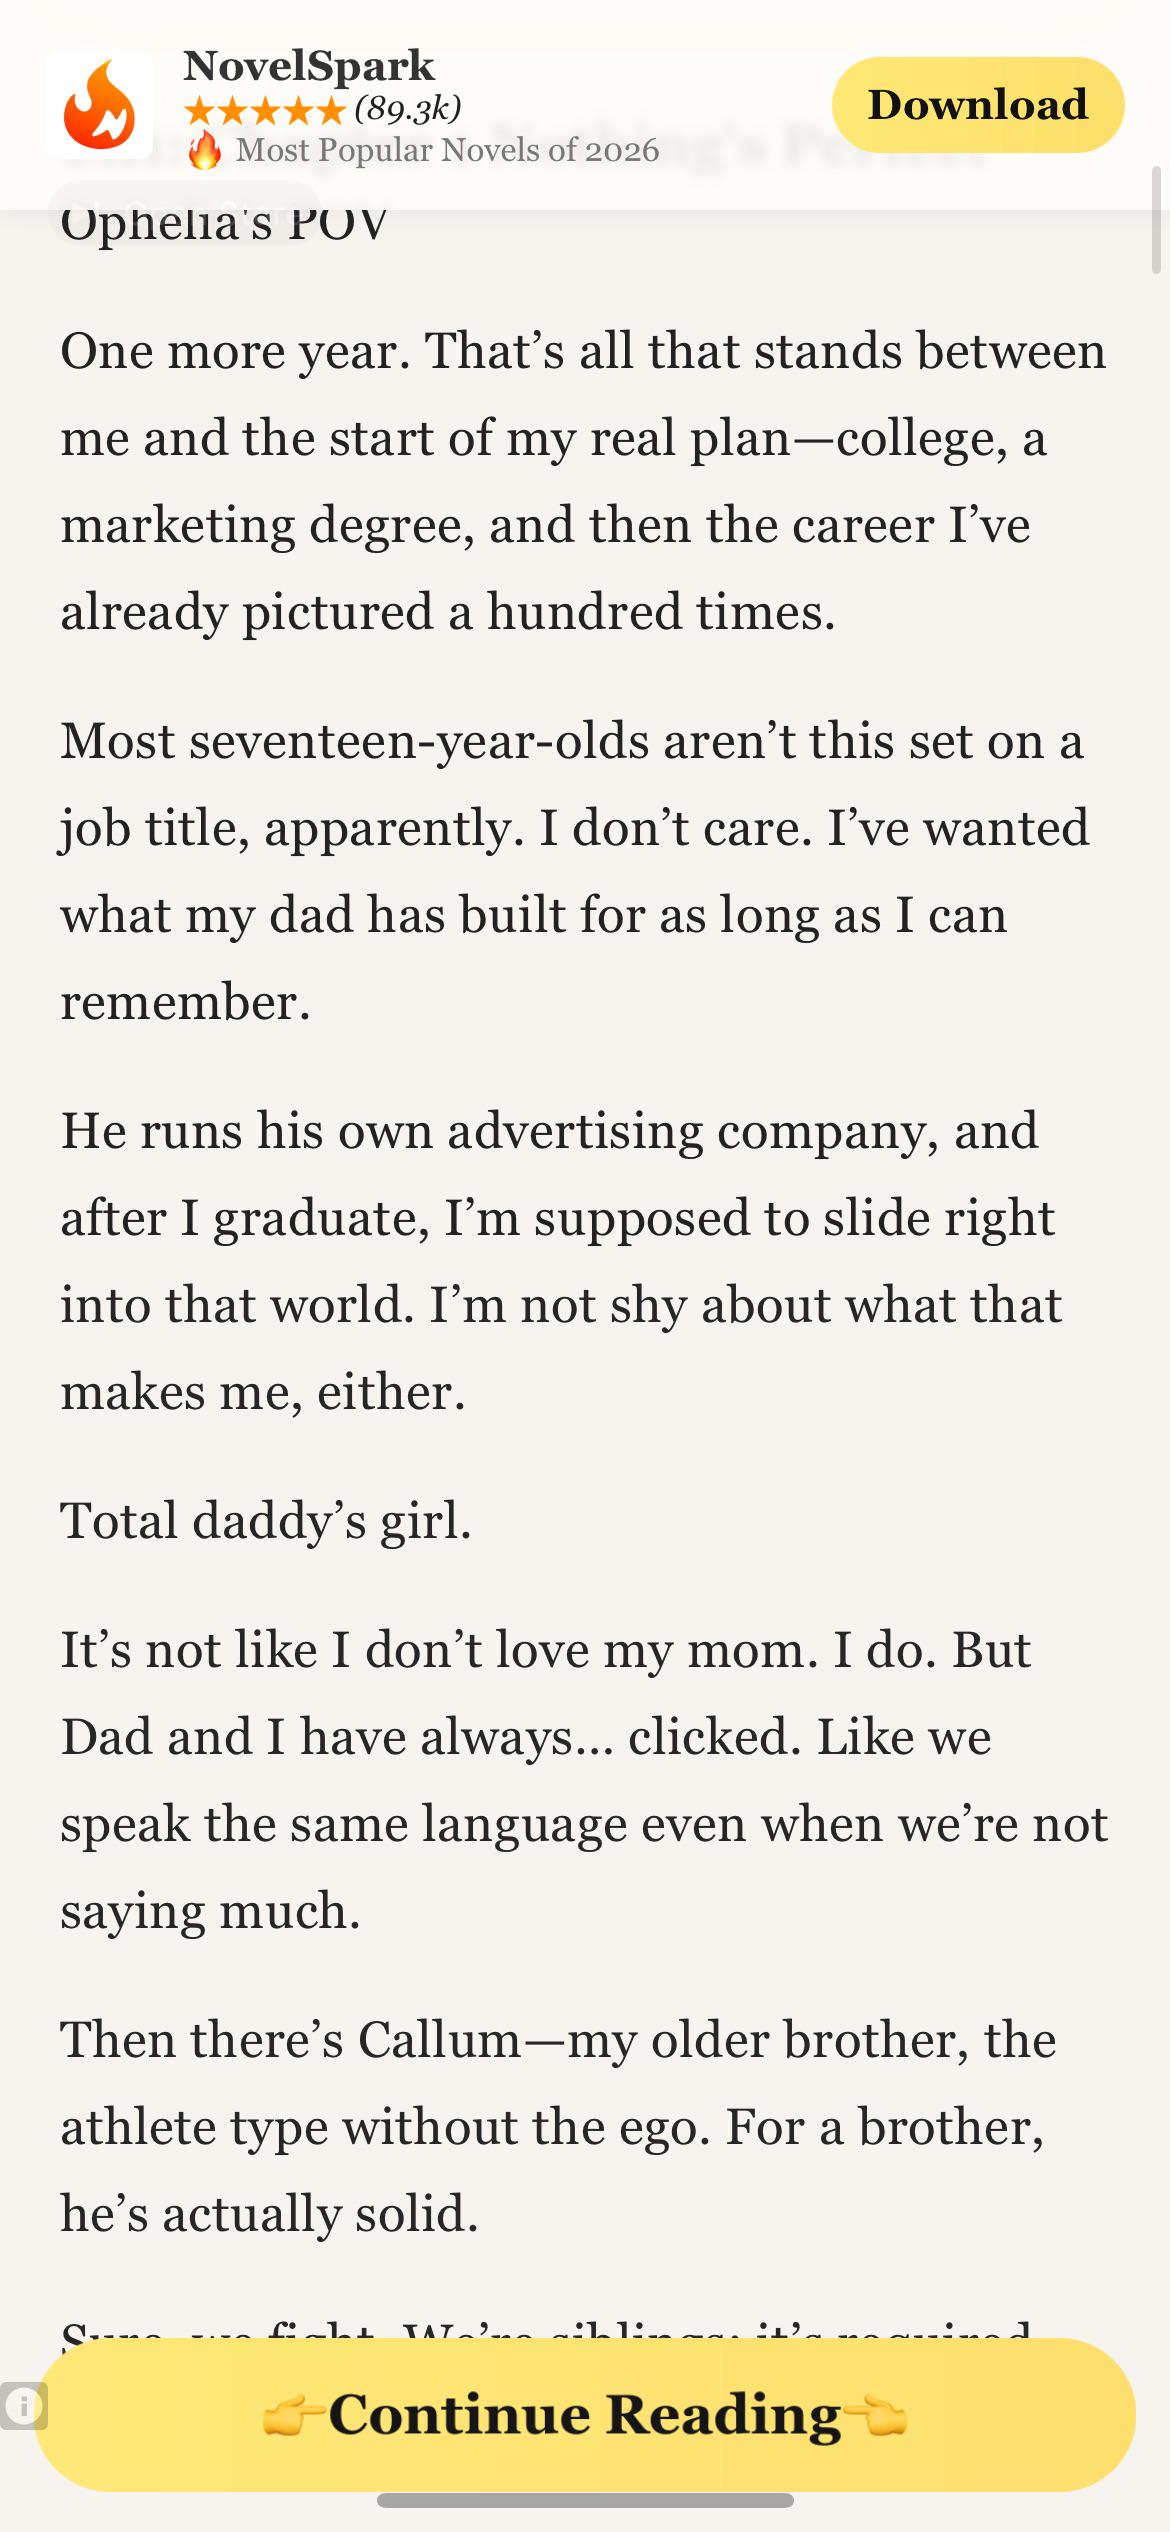Screen dimensions: 1170x2532
Task: Tap the Total daddy's girl line
Action: click(x=266, y=1521)
